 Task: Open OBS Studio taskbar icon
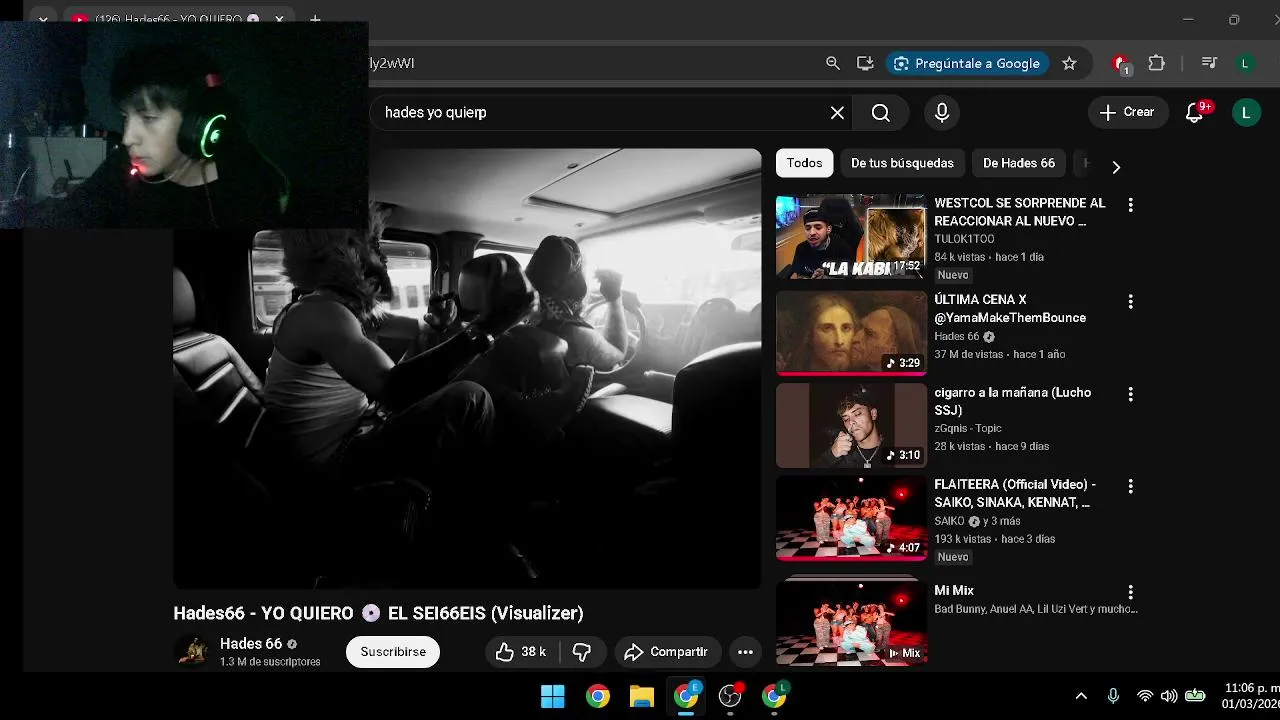pyautogui.click(x=730, y=696)
